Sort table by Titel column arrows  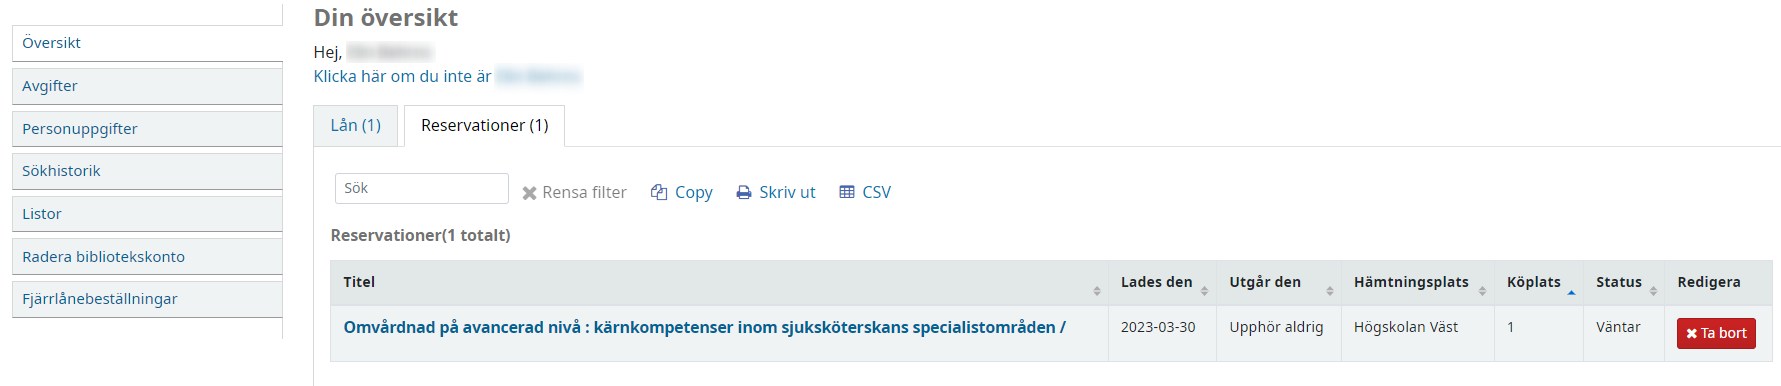(1097, 290)
